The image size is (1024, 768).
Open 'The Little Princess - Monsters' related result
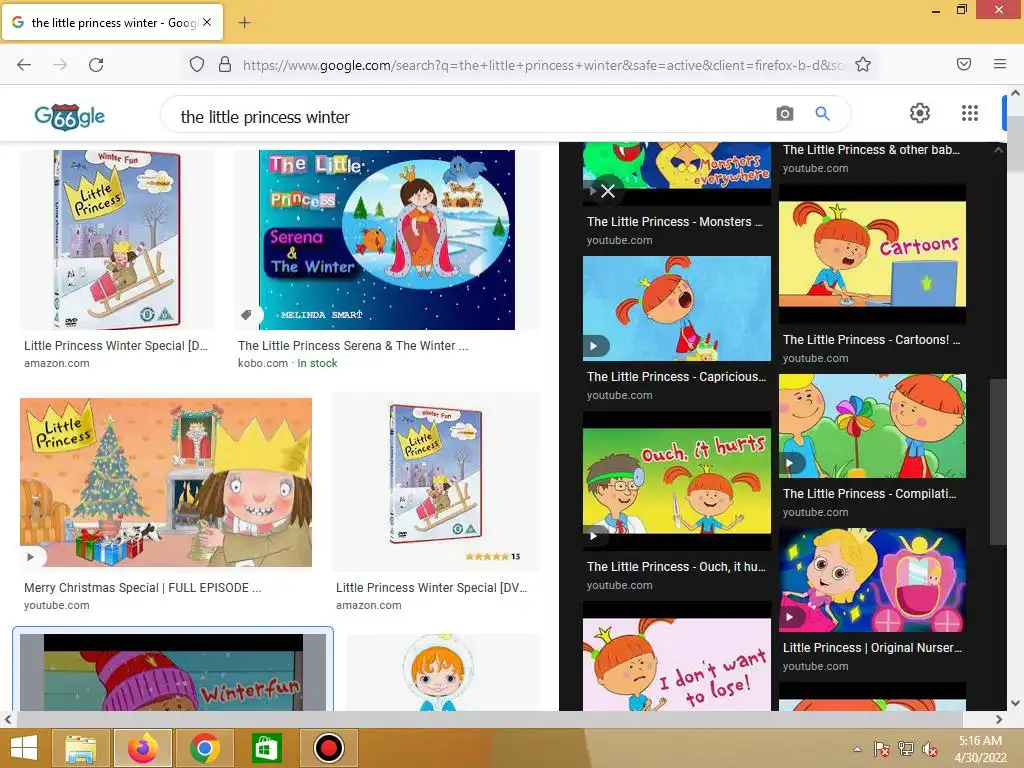pos(675,222)
